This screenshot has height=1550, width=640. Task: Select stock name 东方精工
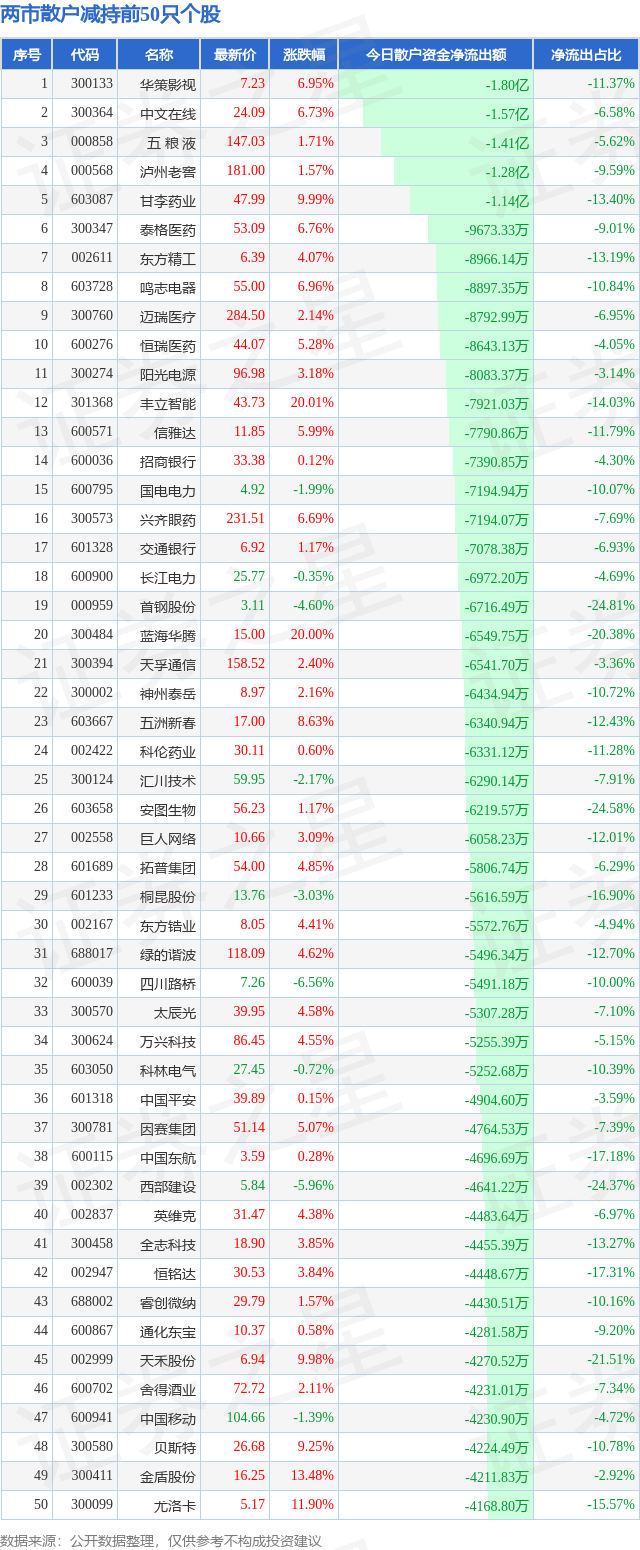pos(168,259)
